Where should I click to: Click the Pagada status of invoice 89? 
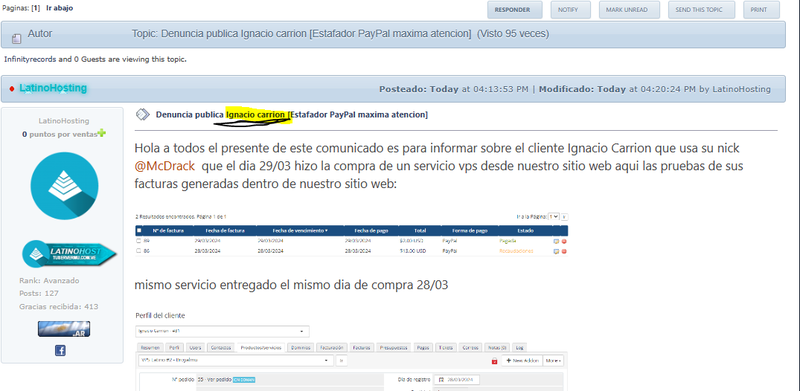point(508,241)
